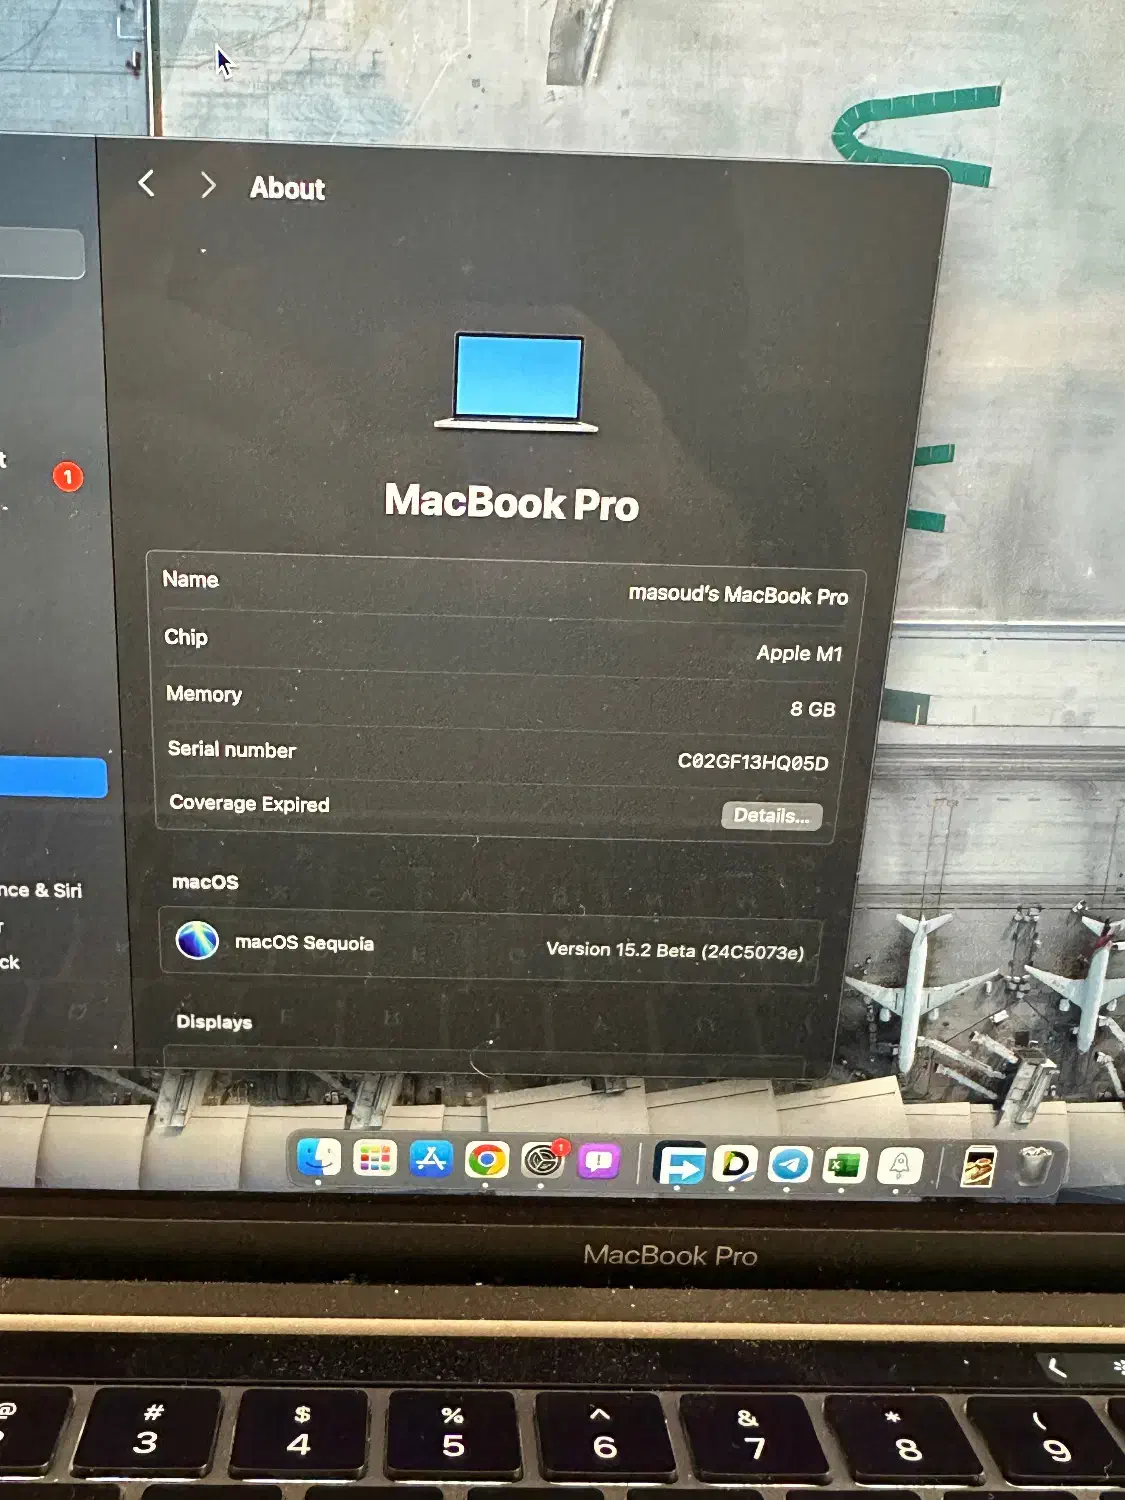The height and width of the screenshot is (1500, 1125).
Task: Click the macOS section heading
Action: tap(205, 882)
